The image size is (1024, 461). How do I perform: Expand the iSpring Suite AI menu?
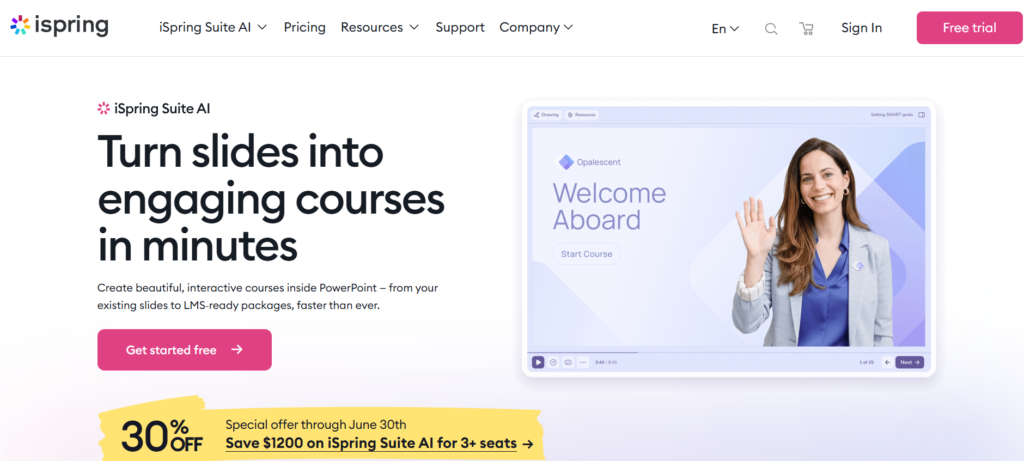(213, 27)
